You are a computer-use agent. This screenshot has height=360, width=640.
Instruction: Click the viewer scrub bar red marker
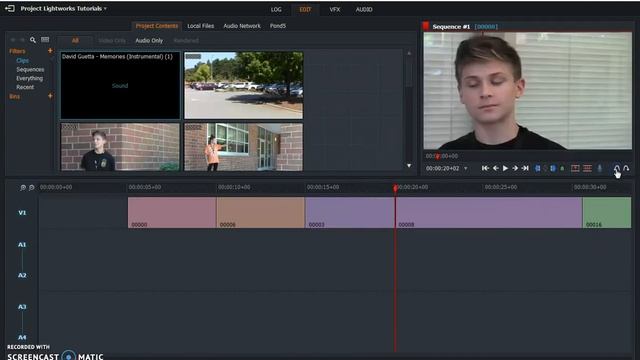437,156
